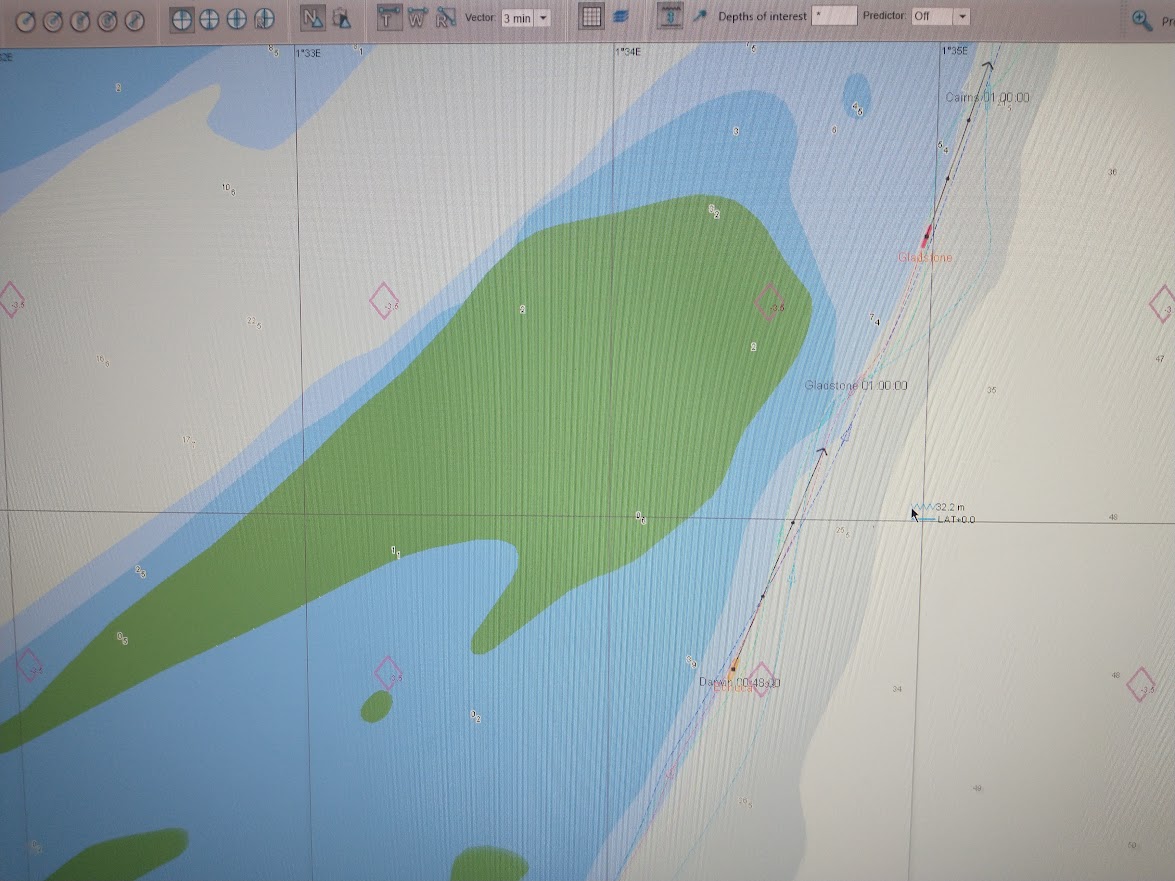Click the Cairns 01:00:00 waypoint label
The width and height of the screenshot is (1175, 881).
pyautogui.click(x=987, y=98)
